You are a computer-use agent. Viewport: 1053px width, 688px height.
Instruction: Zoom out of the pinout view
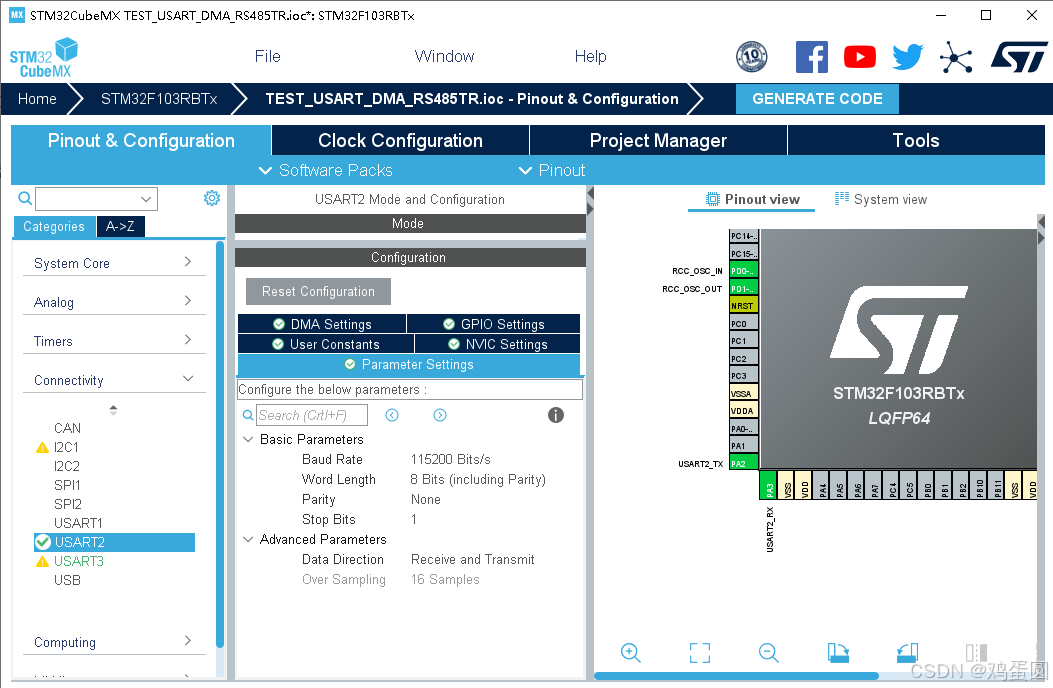tap(769, 652)
